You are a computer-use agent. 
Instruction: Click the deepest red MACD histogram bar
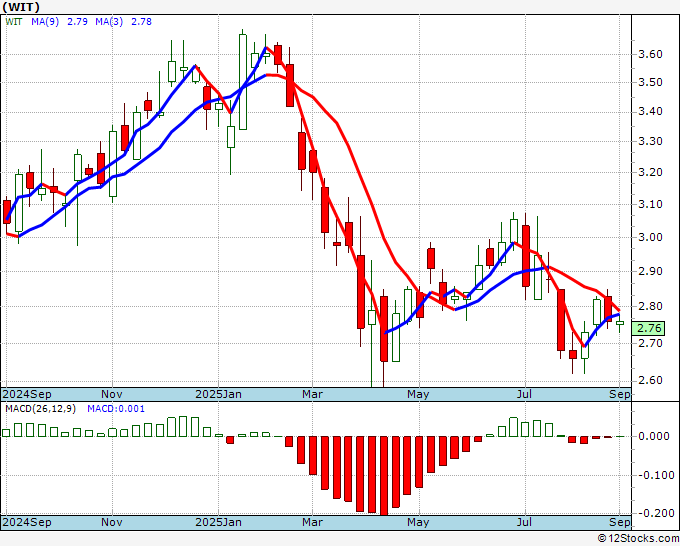click(384, 476)
